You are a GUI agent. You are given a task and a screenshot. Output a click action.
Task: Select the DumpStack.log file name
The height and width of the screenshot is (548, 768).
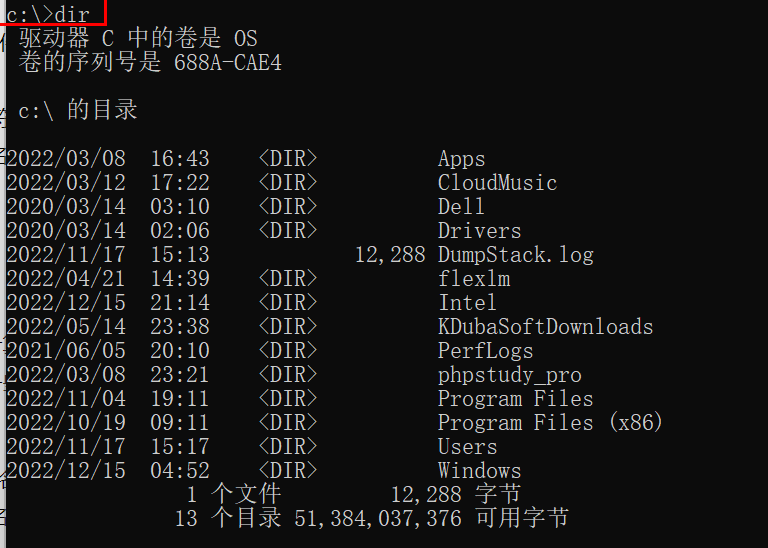515,255
